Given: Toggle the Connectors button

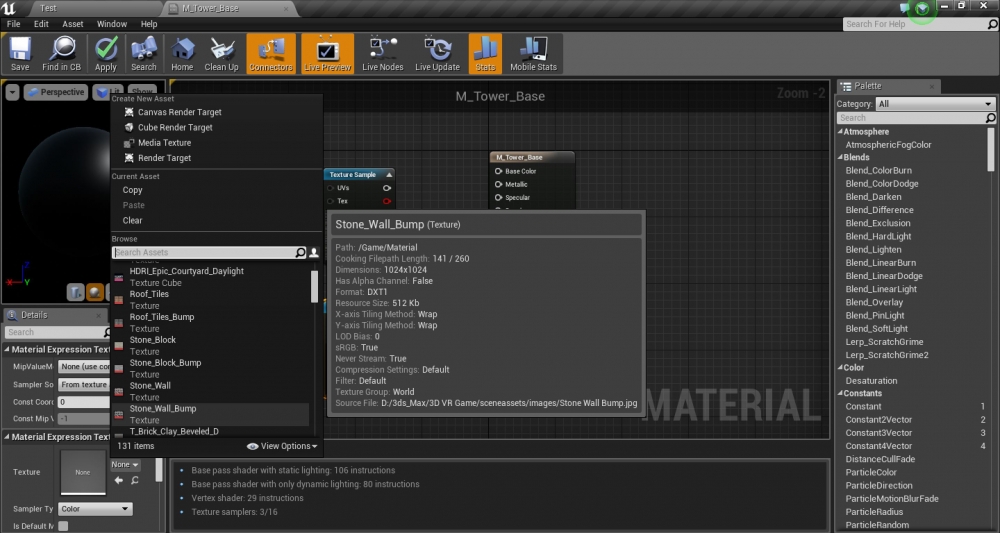Looking at the screenshot, I should point(271,54).
